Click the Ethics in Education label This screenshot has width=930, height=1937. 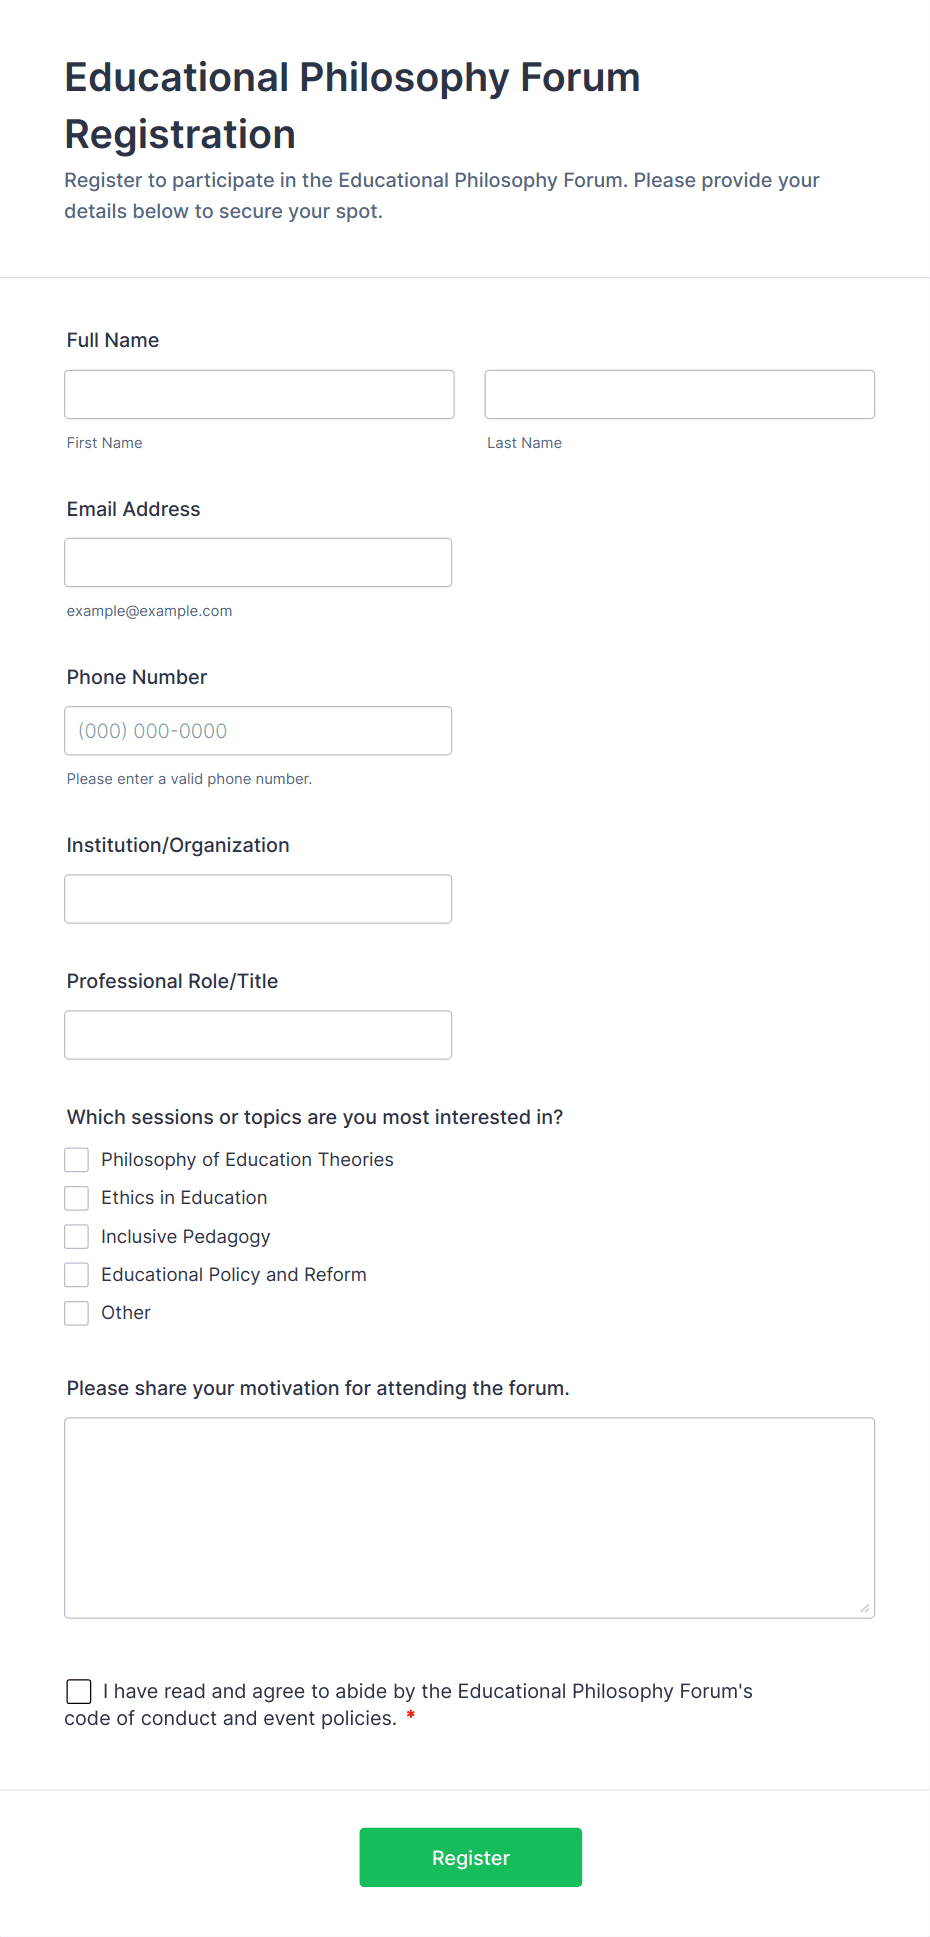184,1198
